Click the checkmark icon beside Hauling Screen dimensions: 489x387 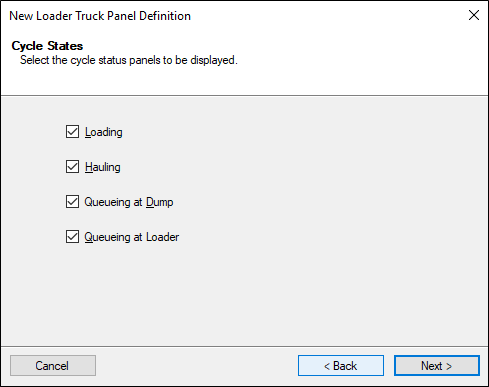click(72, 167)
